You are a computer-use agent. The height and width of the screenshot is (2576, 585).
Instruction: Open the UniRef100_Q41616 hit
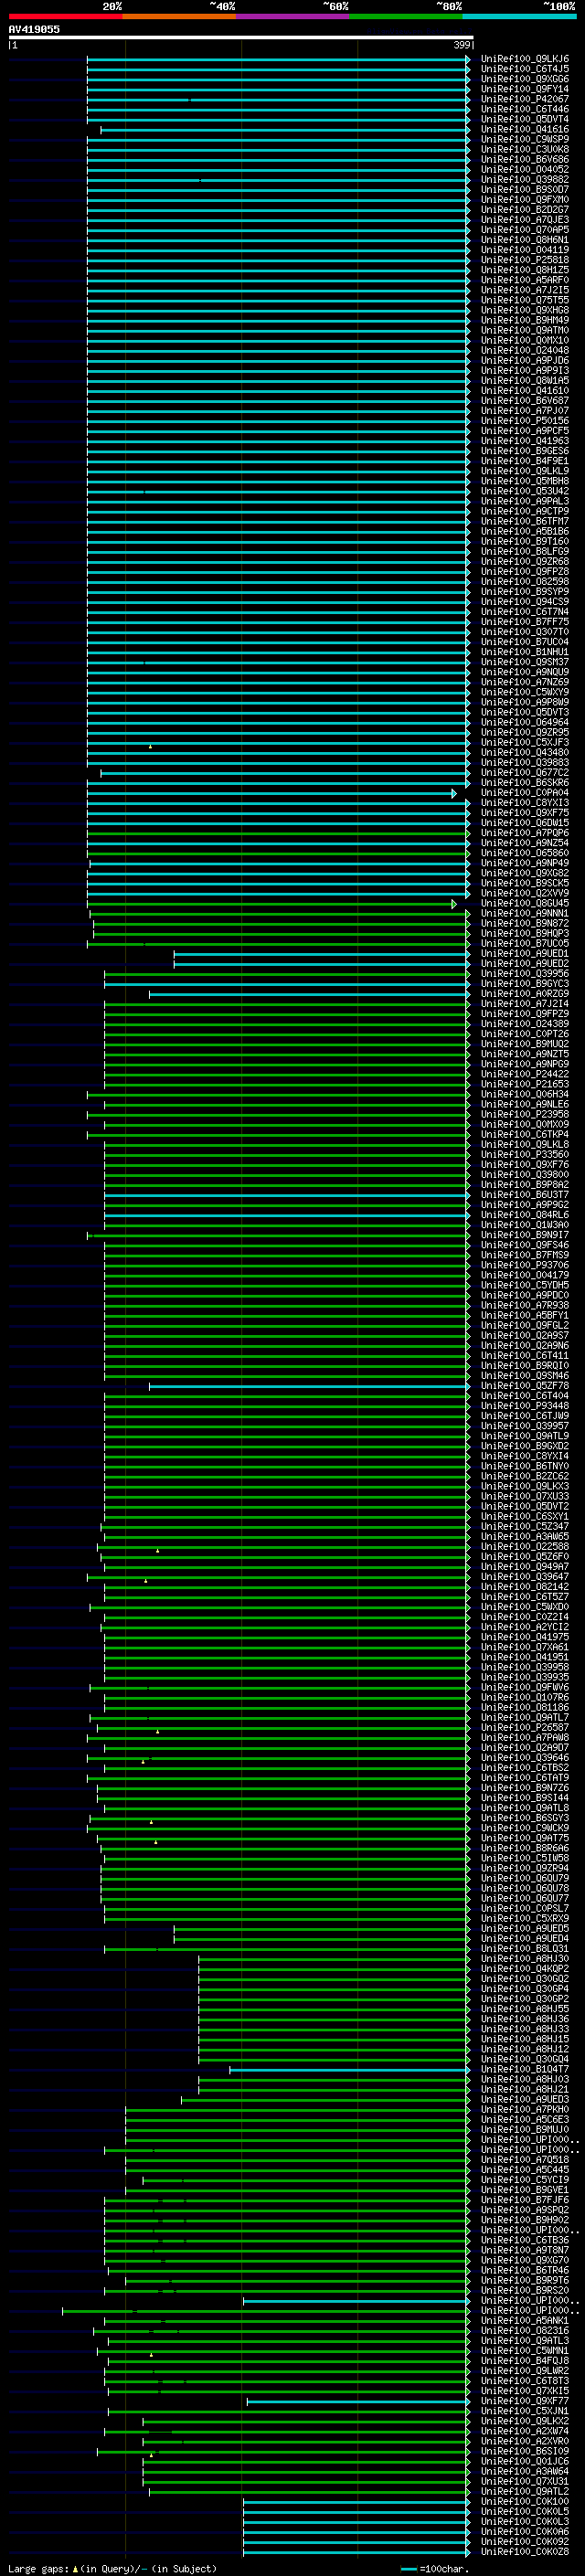(x=525, y=129)
